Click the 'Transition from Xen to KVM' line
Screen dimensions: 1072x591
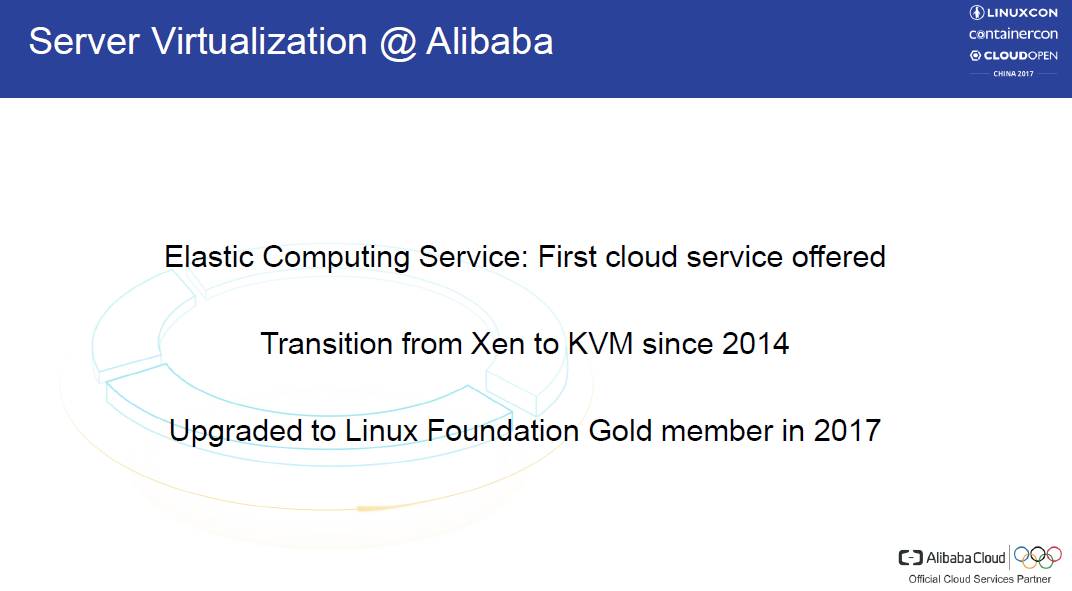[525, 344]
